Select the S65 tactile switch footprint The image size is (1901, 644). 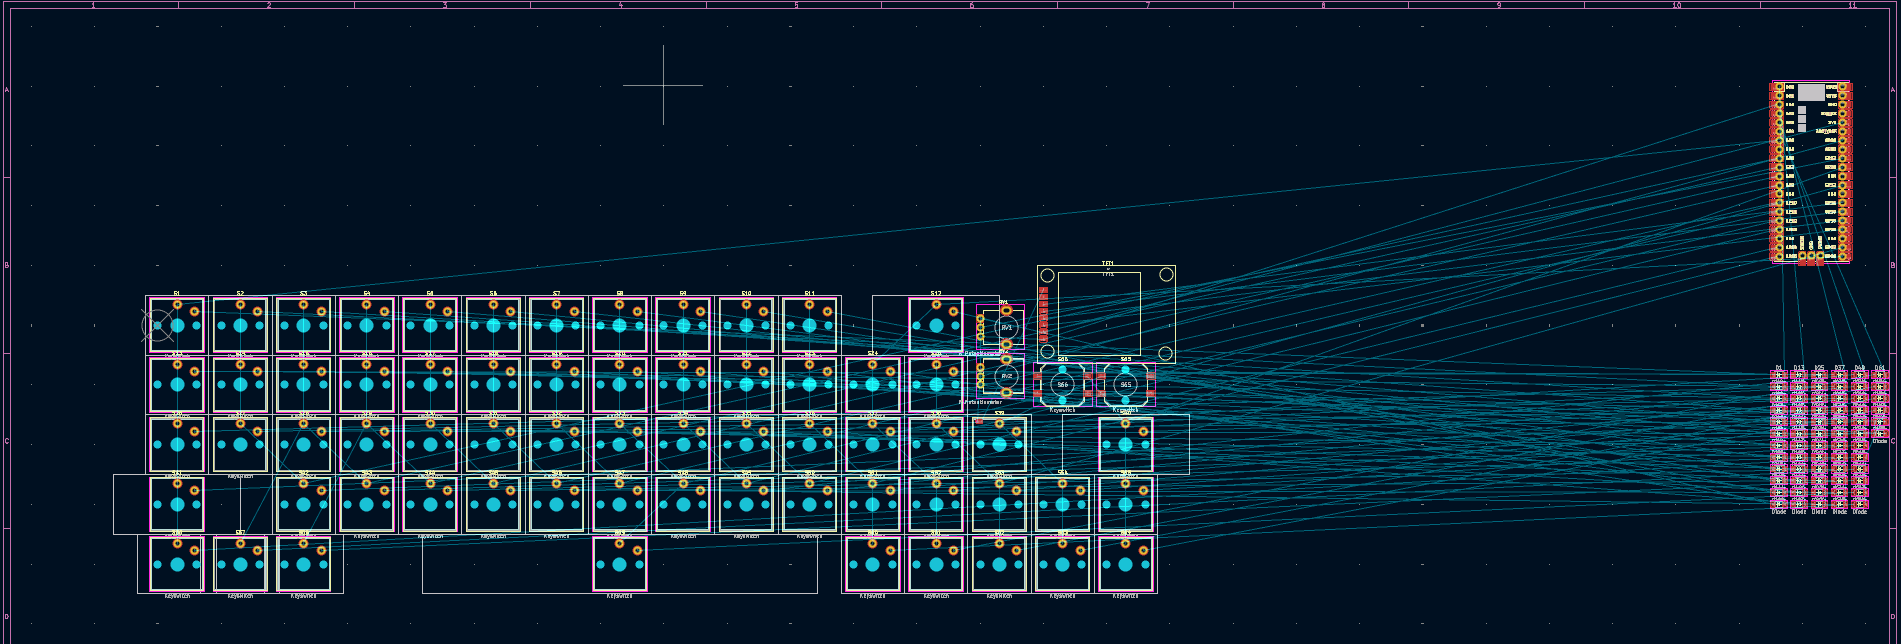coord(1125,384)
